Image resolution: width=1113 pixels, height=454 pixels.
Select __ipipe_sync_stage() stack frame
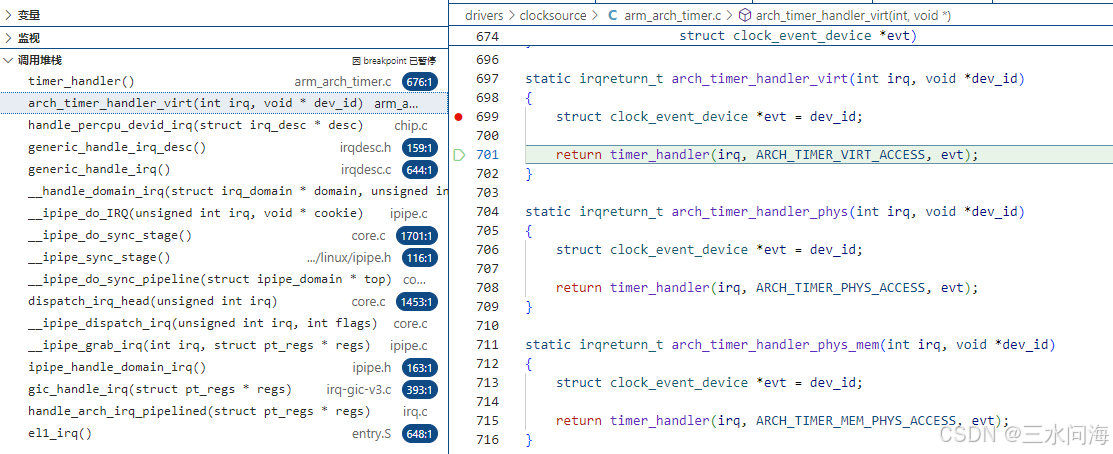[x=224, y=258]
